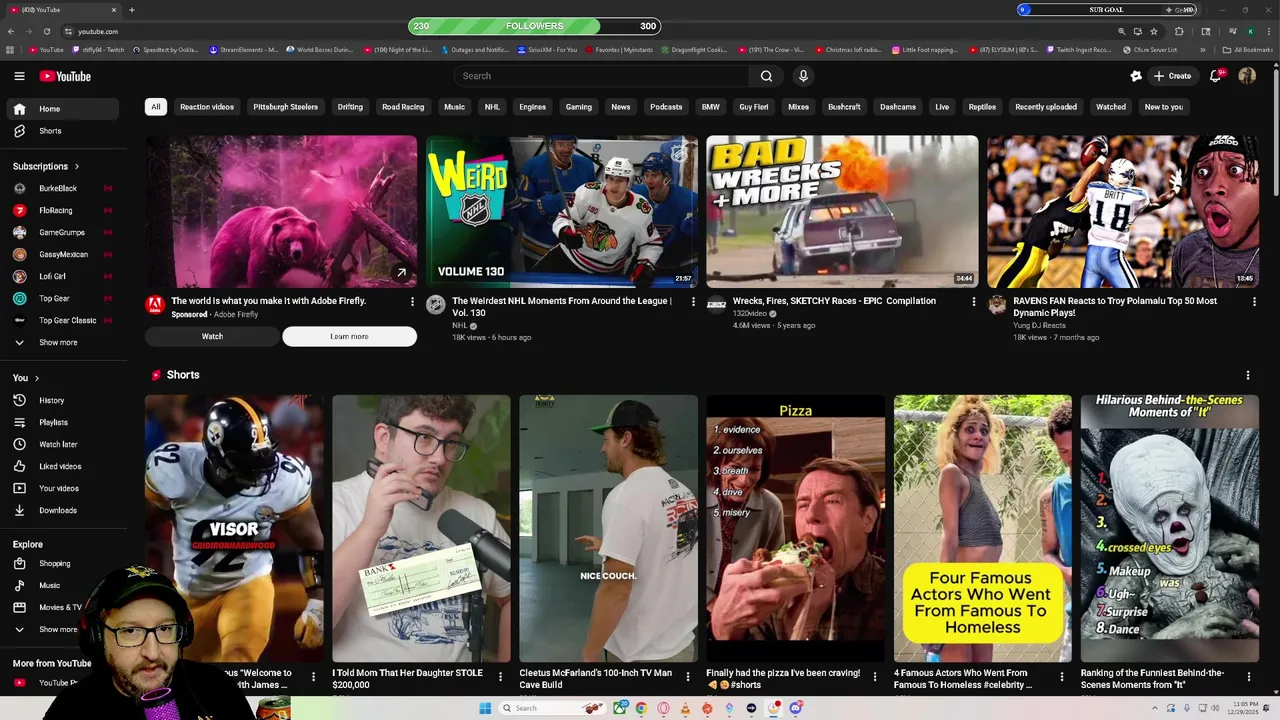Open the All Bookmarks folder
Viewport: 1280px width, 720px height.
tap(1248, 50)
